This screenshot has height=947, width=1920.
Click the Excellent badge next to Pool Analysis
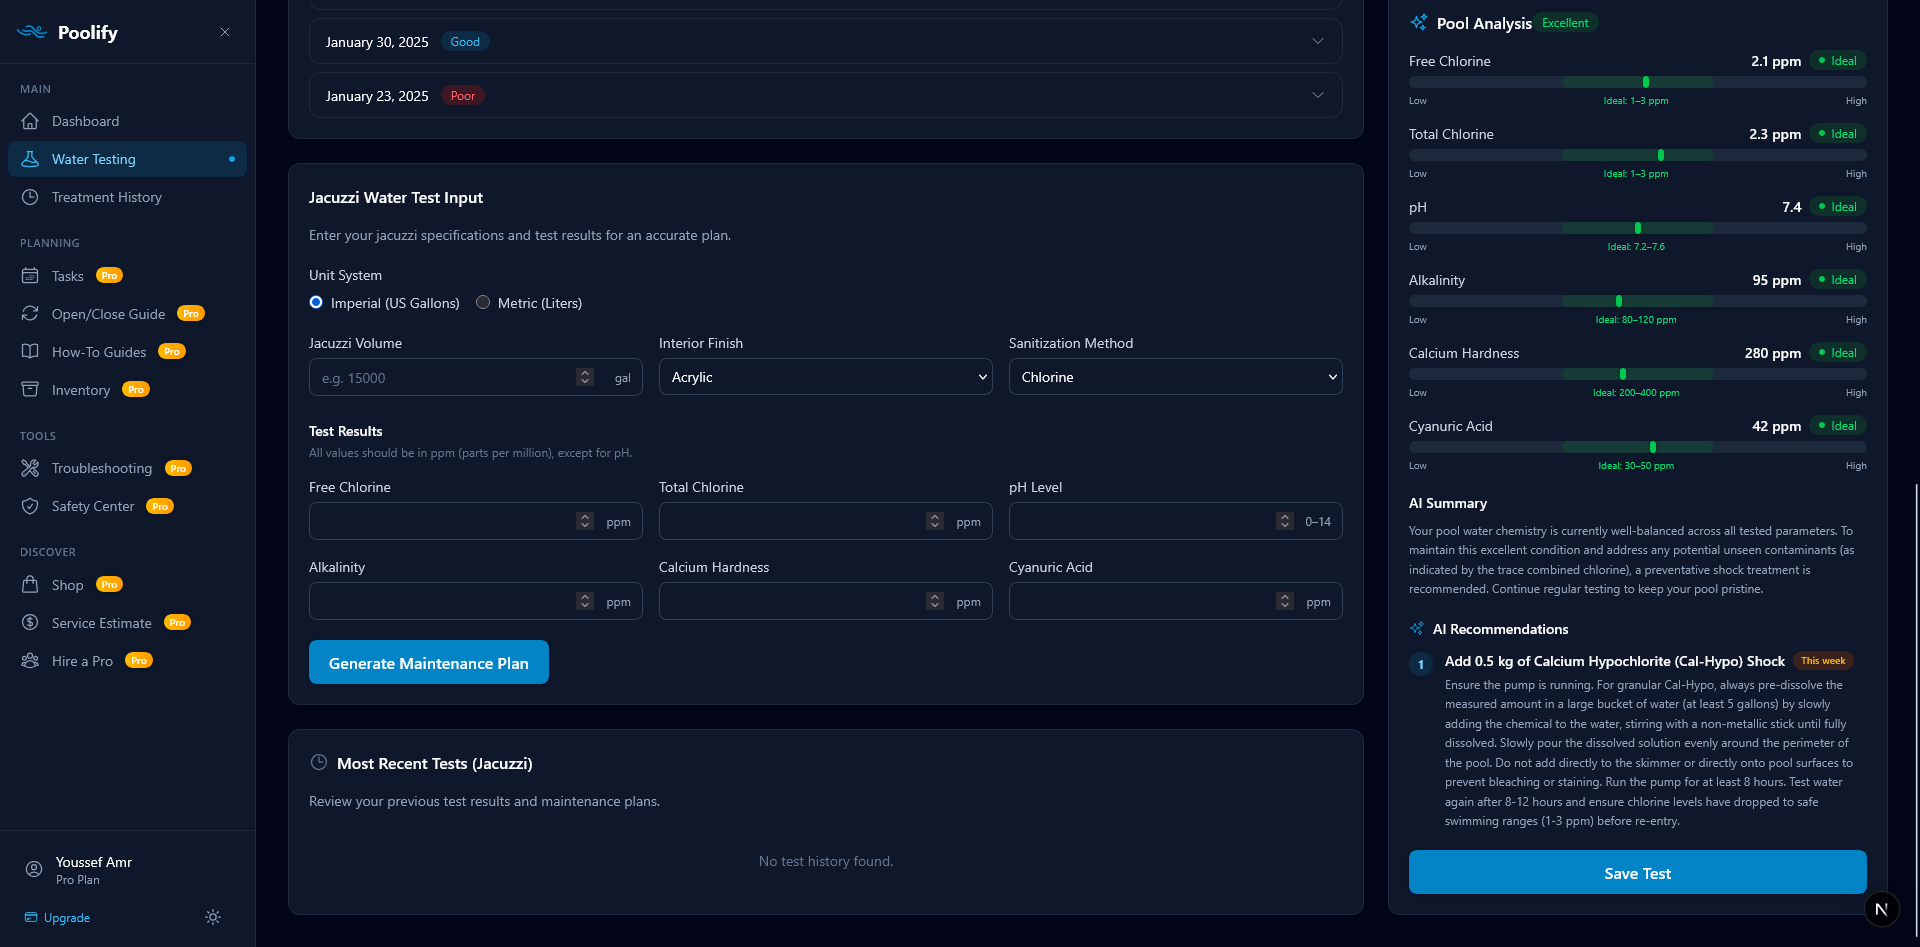pos(1565,23)
